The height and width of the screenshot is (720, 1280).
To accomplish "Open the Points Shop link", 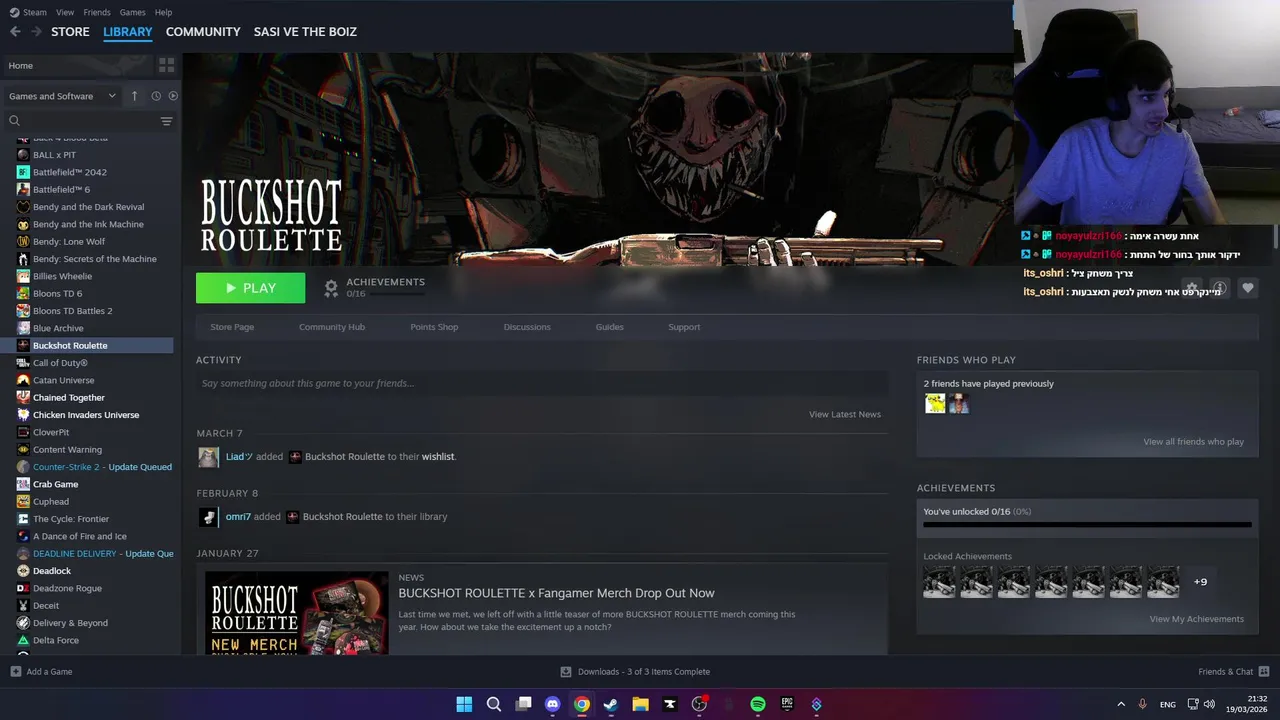I will 434,327.
